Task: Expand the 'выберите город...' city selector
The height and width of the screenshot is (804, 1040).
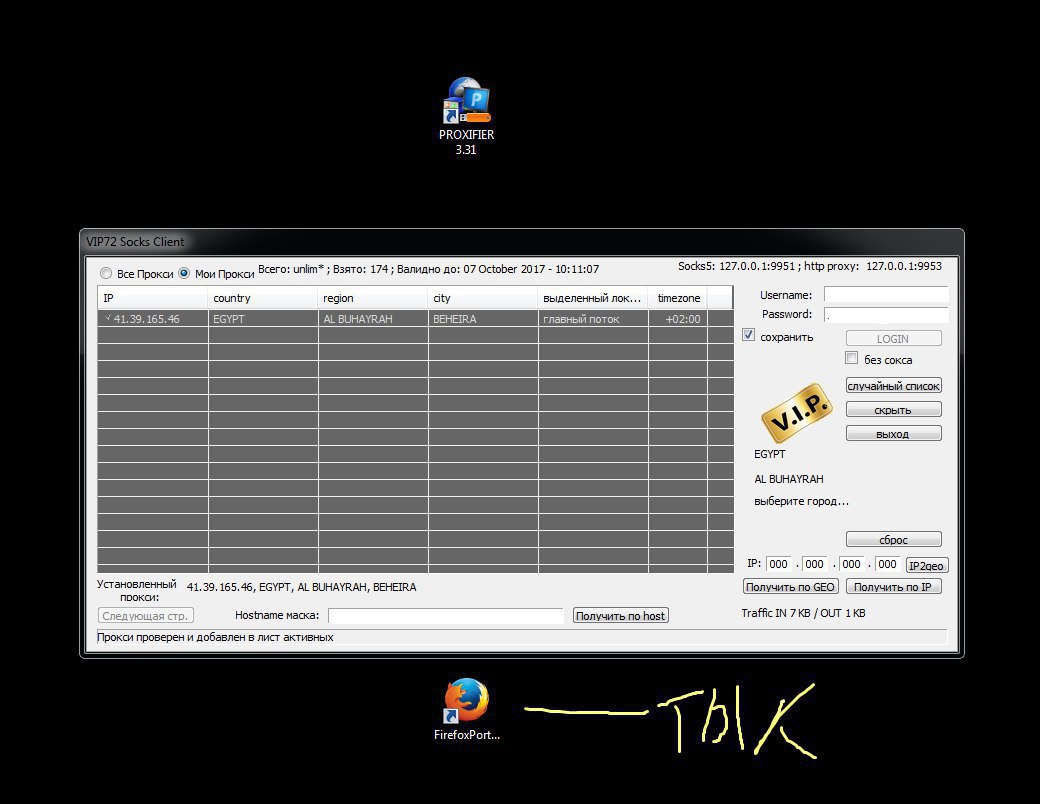Action: click(801, 501)
